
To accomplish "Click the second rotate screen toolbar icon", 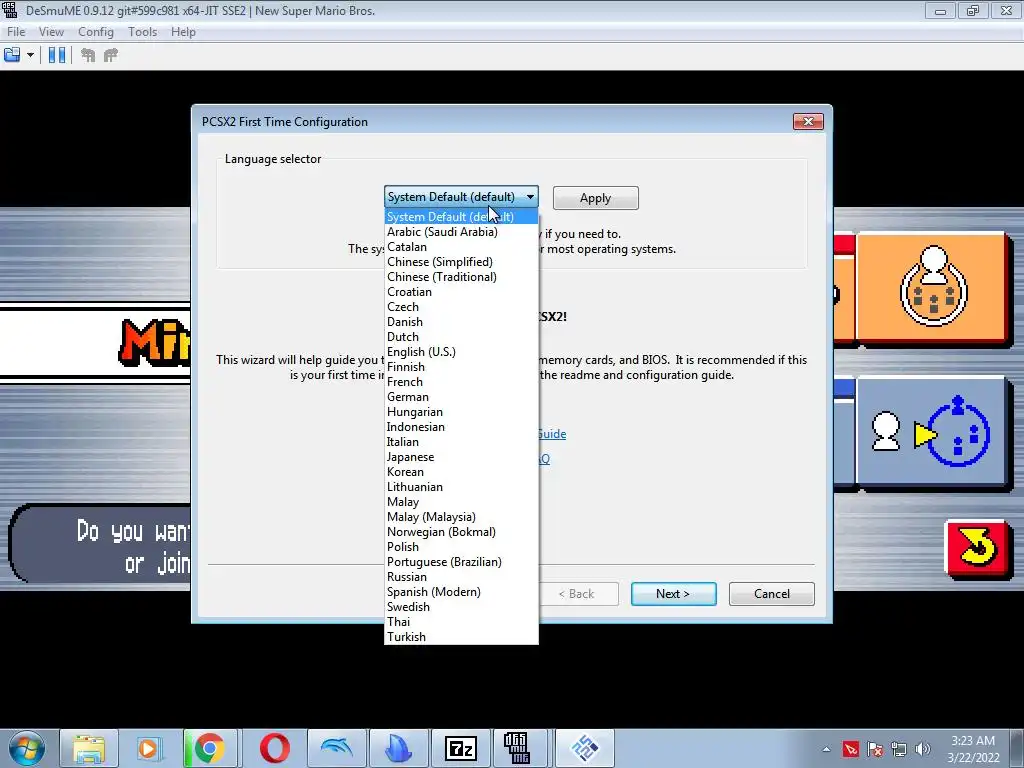I will 111,55.
